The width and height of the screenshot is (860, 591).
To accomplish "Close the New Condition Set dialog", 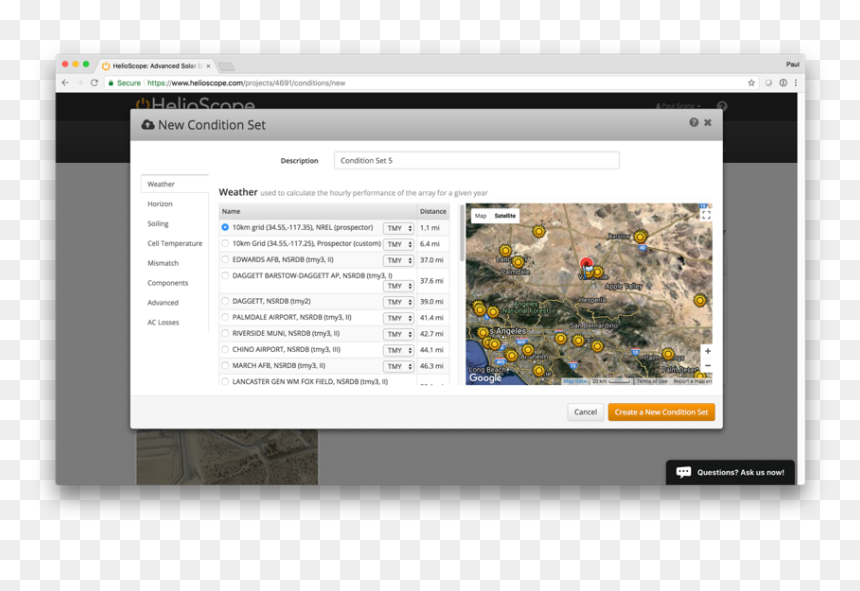I will click(x=708, y=122).
